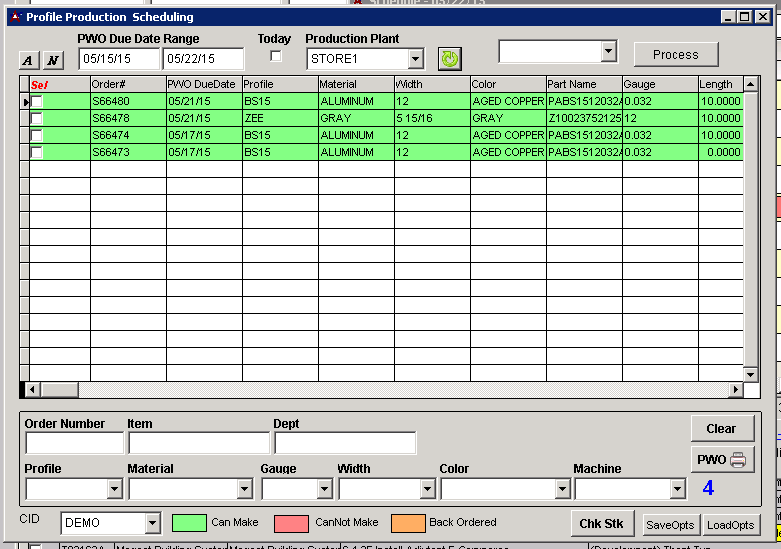This screenshot has width=781, height=549.
Task: Click the 'A' select-all icon button
Action: 29,60
